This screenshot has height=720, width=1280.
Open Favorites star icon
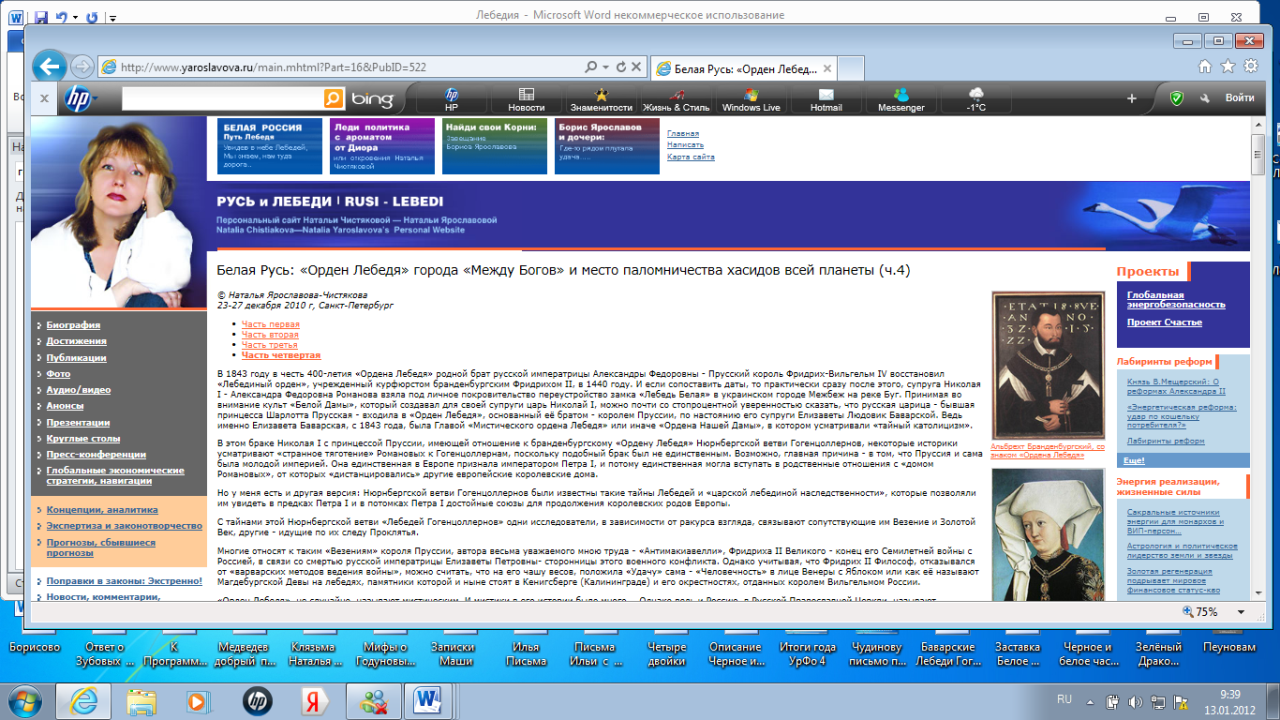[x=1228, y=66]
